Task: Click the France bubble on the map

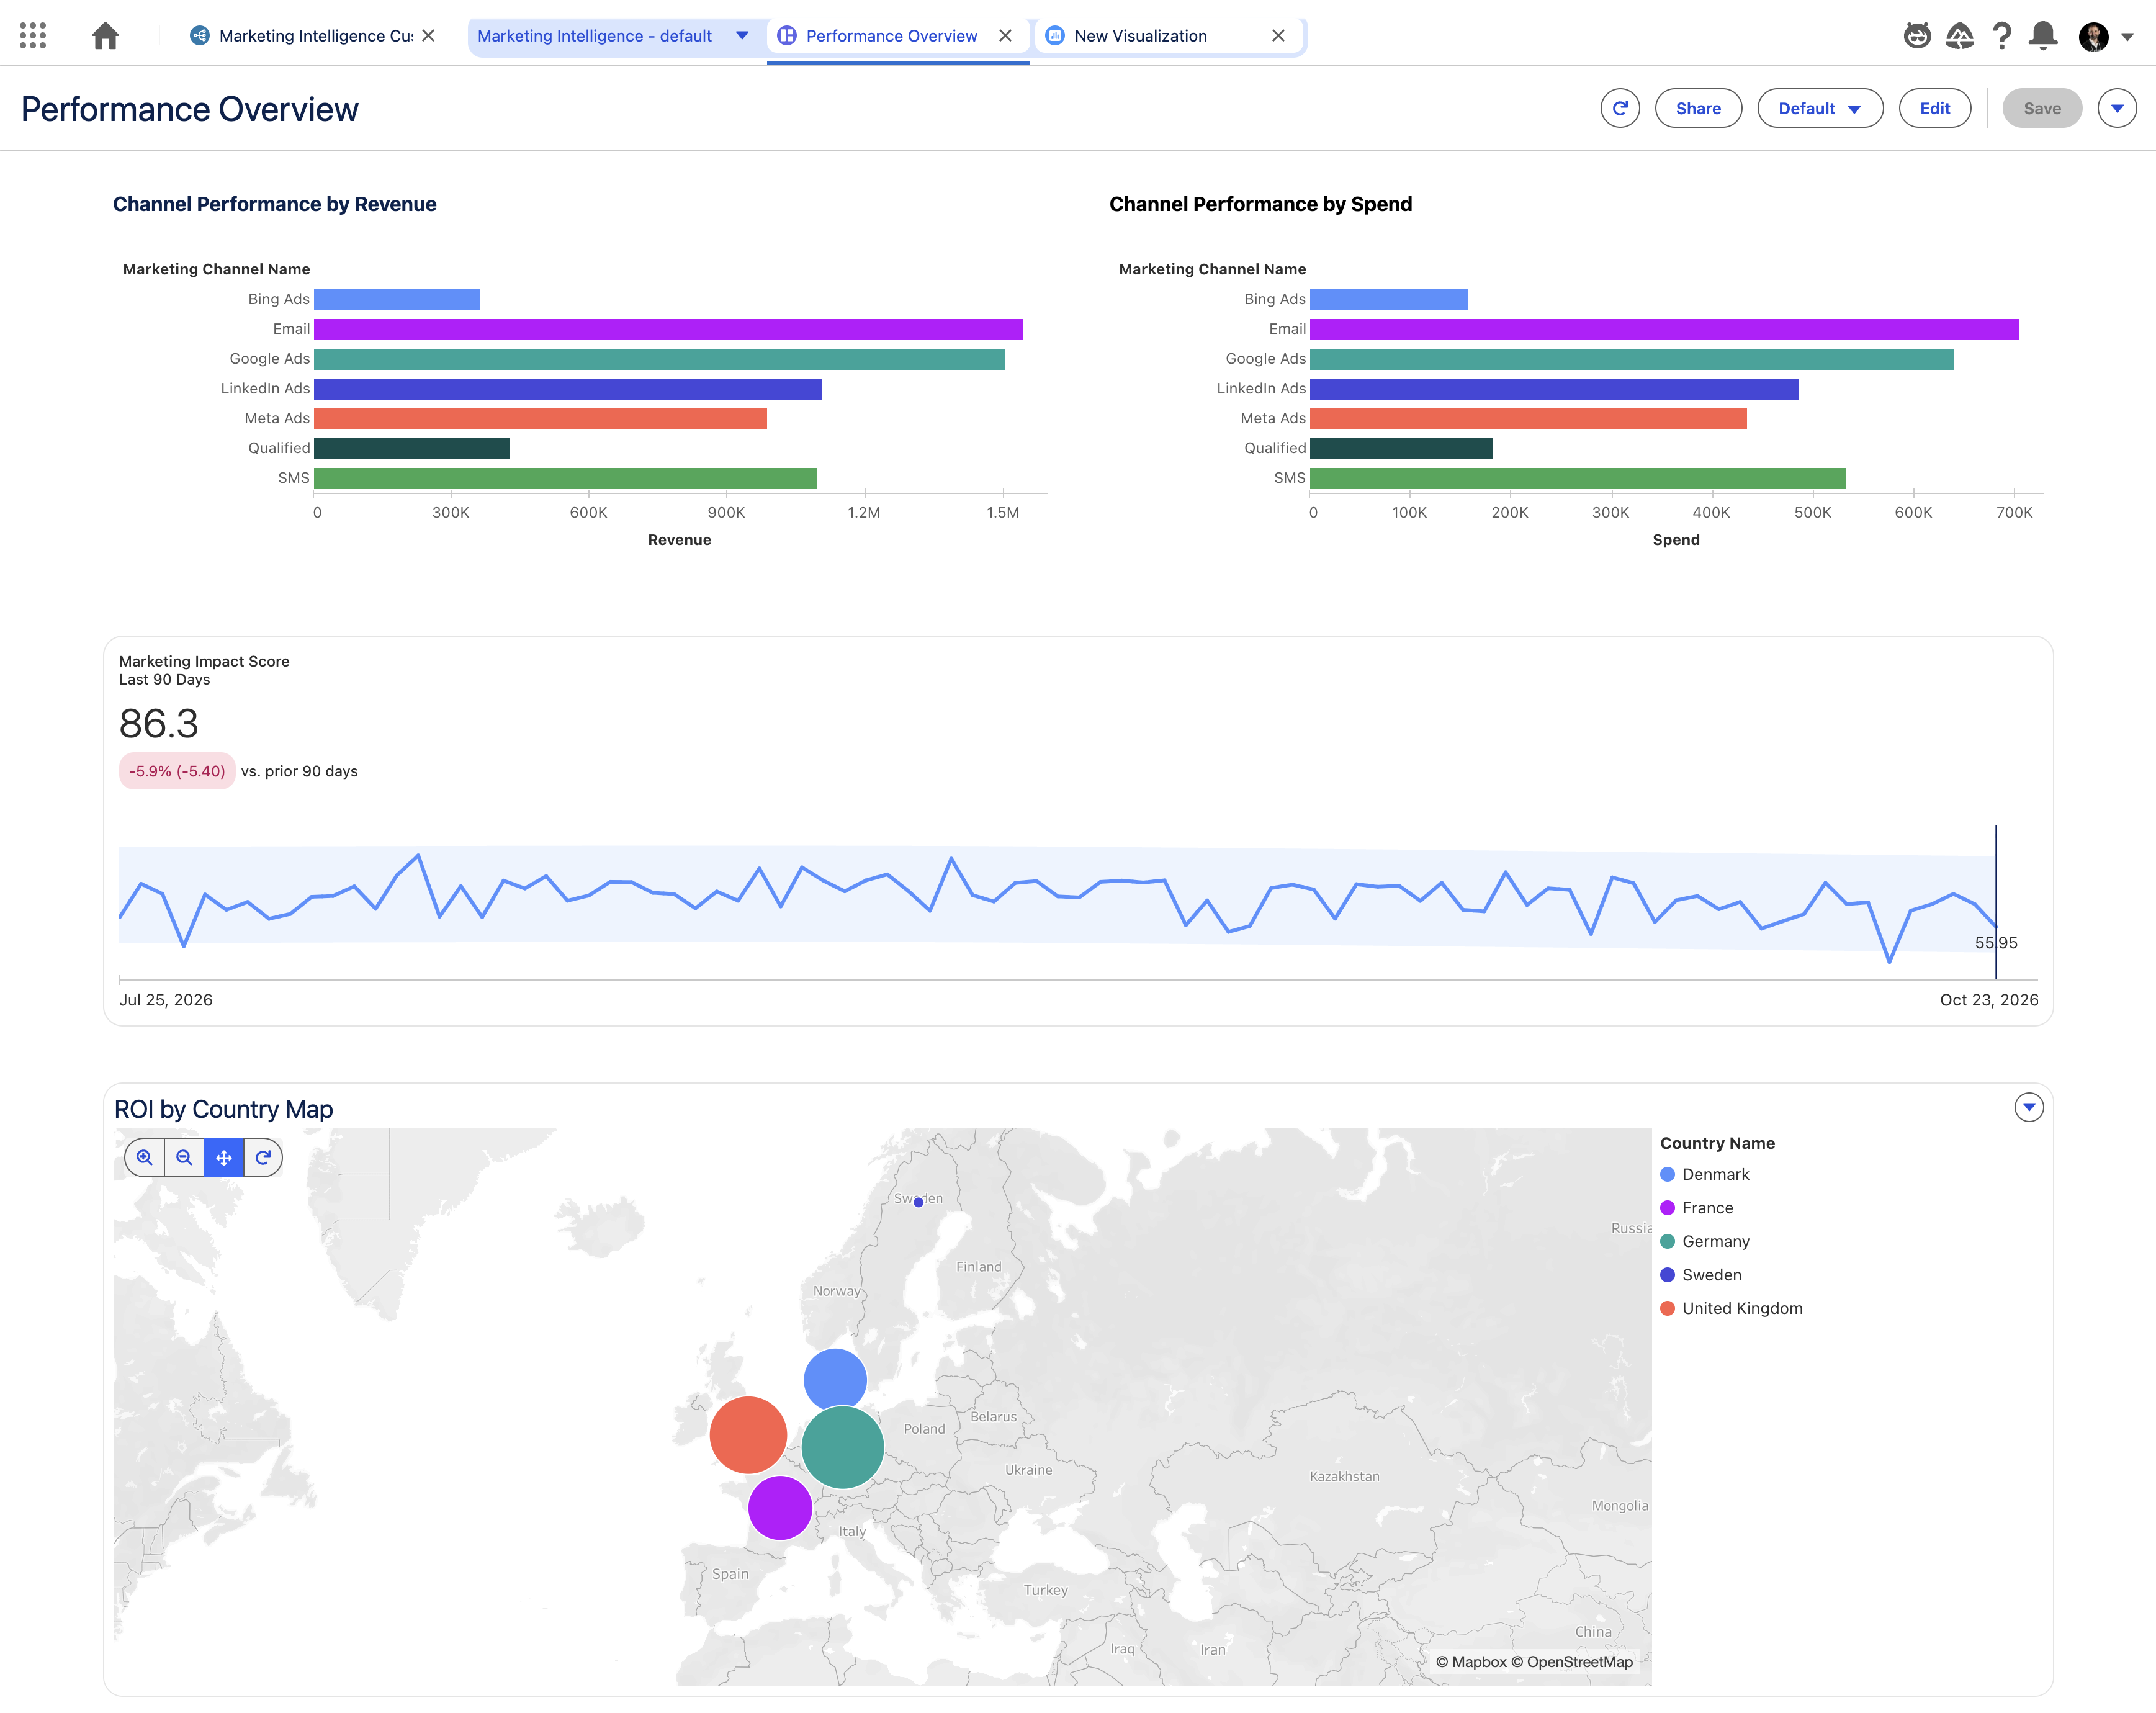Action: tap(780, 1507)
